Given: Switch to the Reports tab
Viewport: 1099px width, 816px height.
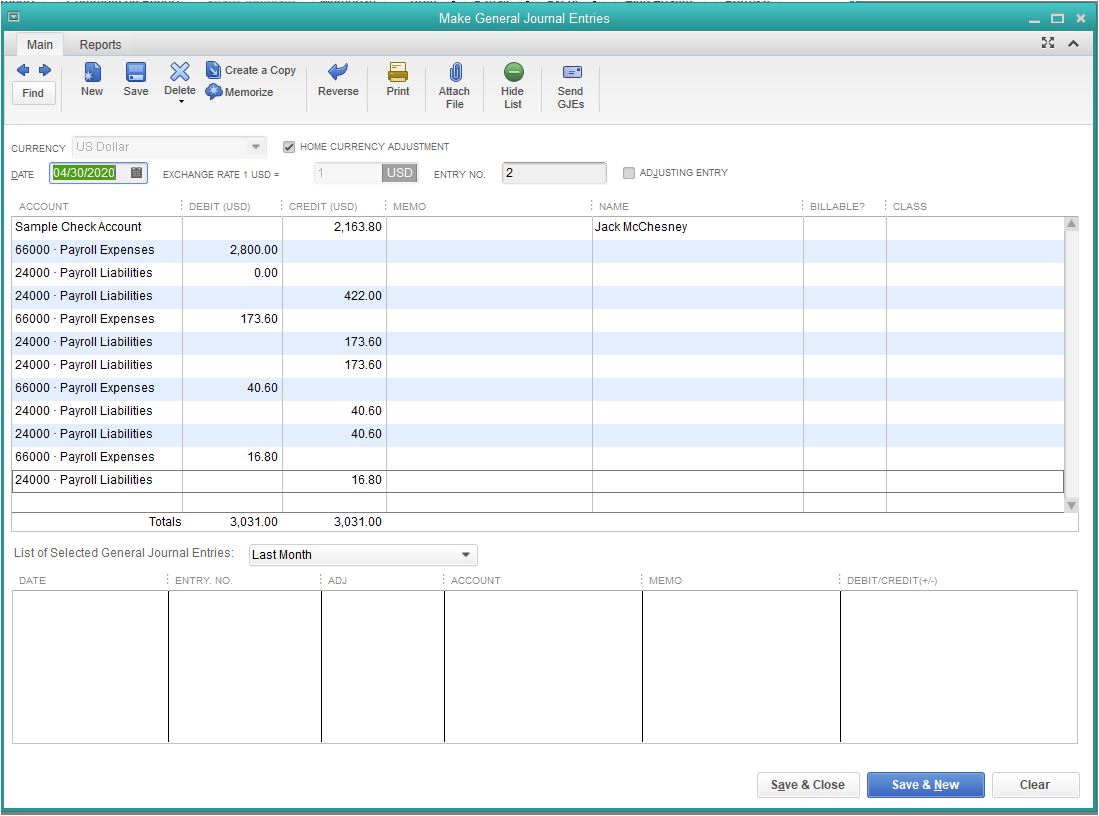Looking at the screenshot, I should pyautogui.click(x=100, y=45).
